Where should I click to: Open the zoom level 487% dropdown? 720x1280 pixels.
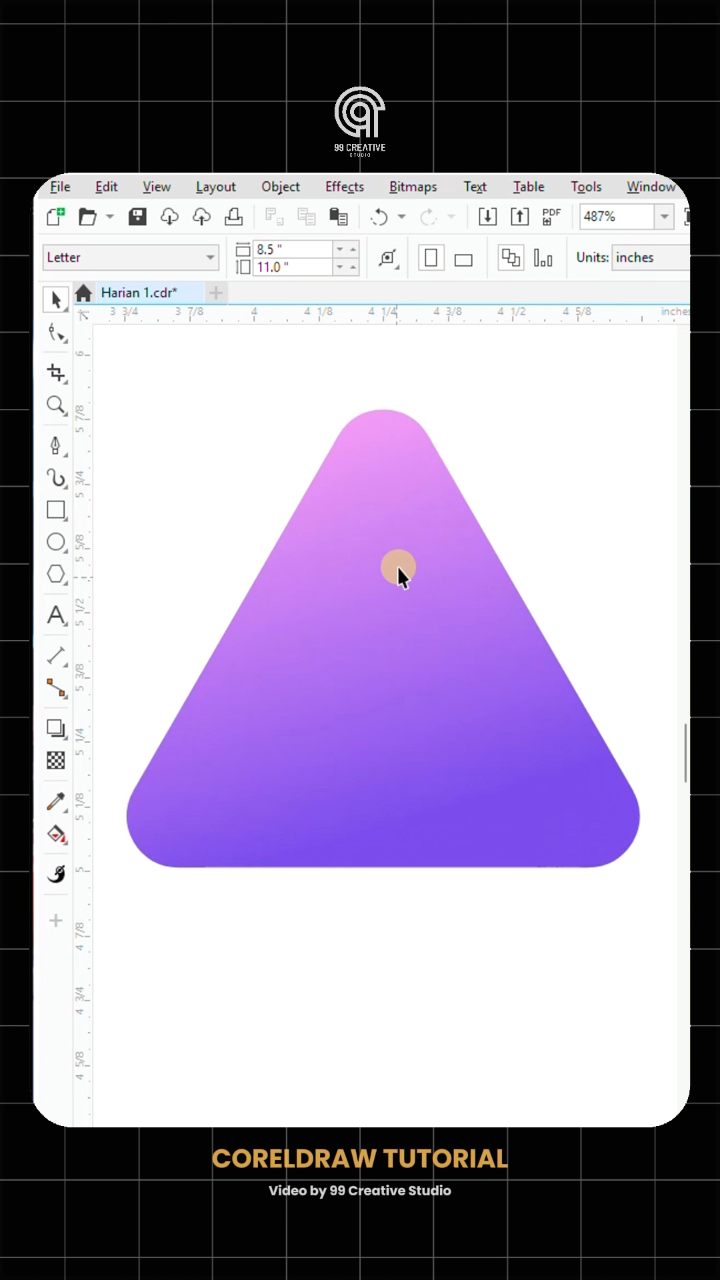click(664, 216)
